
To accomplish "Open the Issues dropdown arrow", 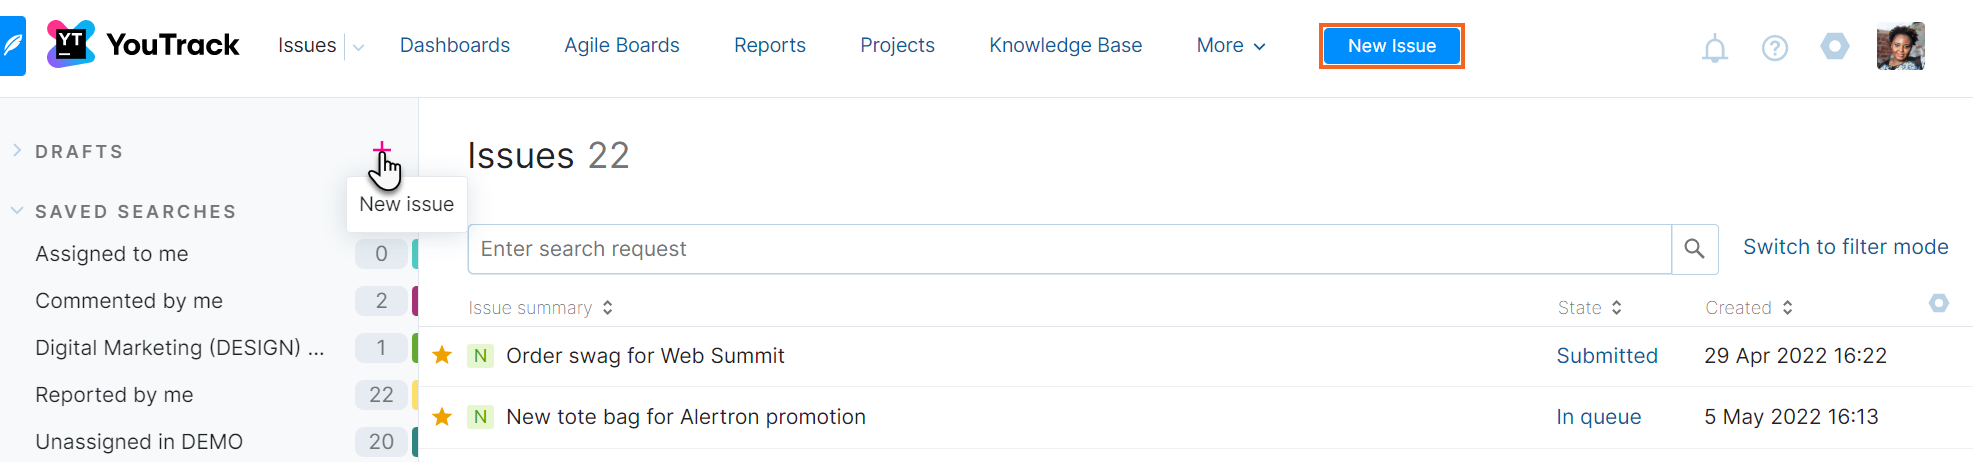I will [x=359, y=47].
